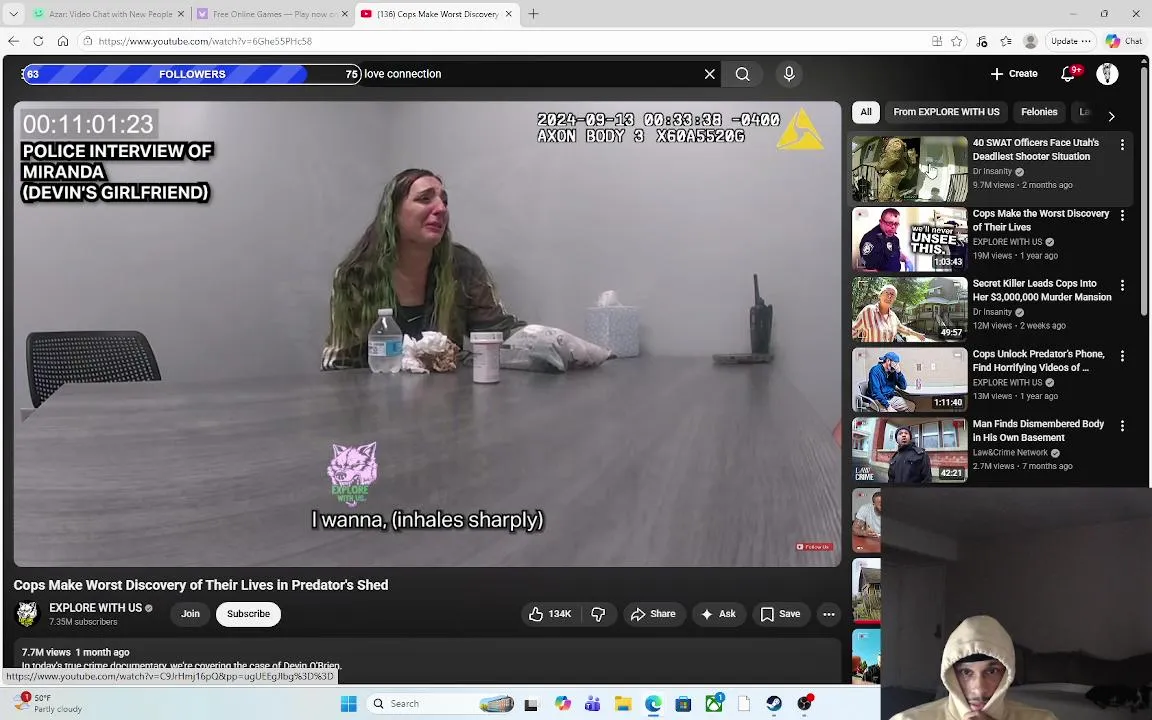Open Secret Killer Leads Cops thumbnail

[910, 309]
